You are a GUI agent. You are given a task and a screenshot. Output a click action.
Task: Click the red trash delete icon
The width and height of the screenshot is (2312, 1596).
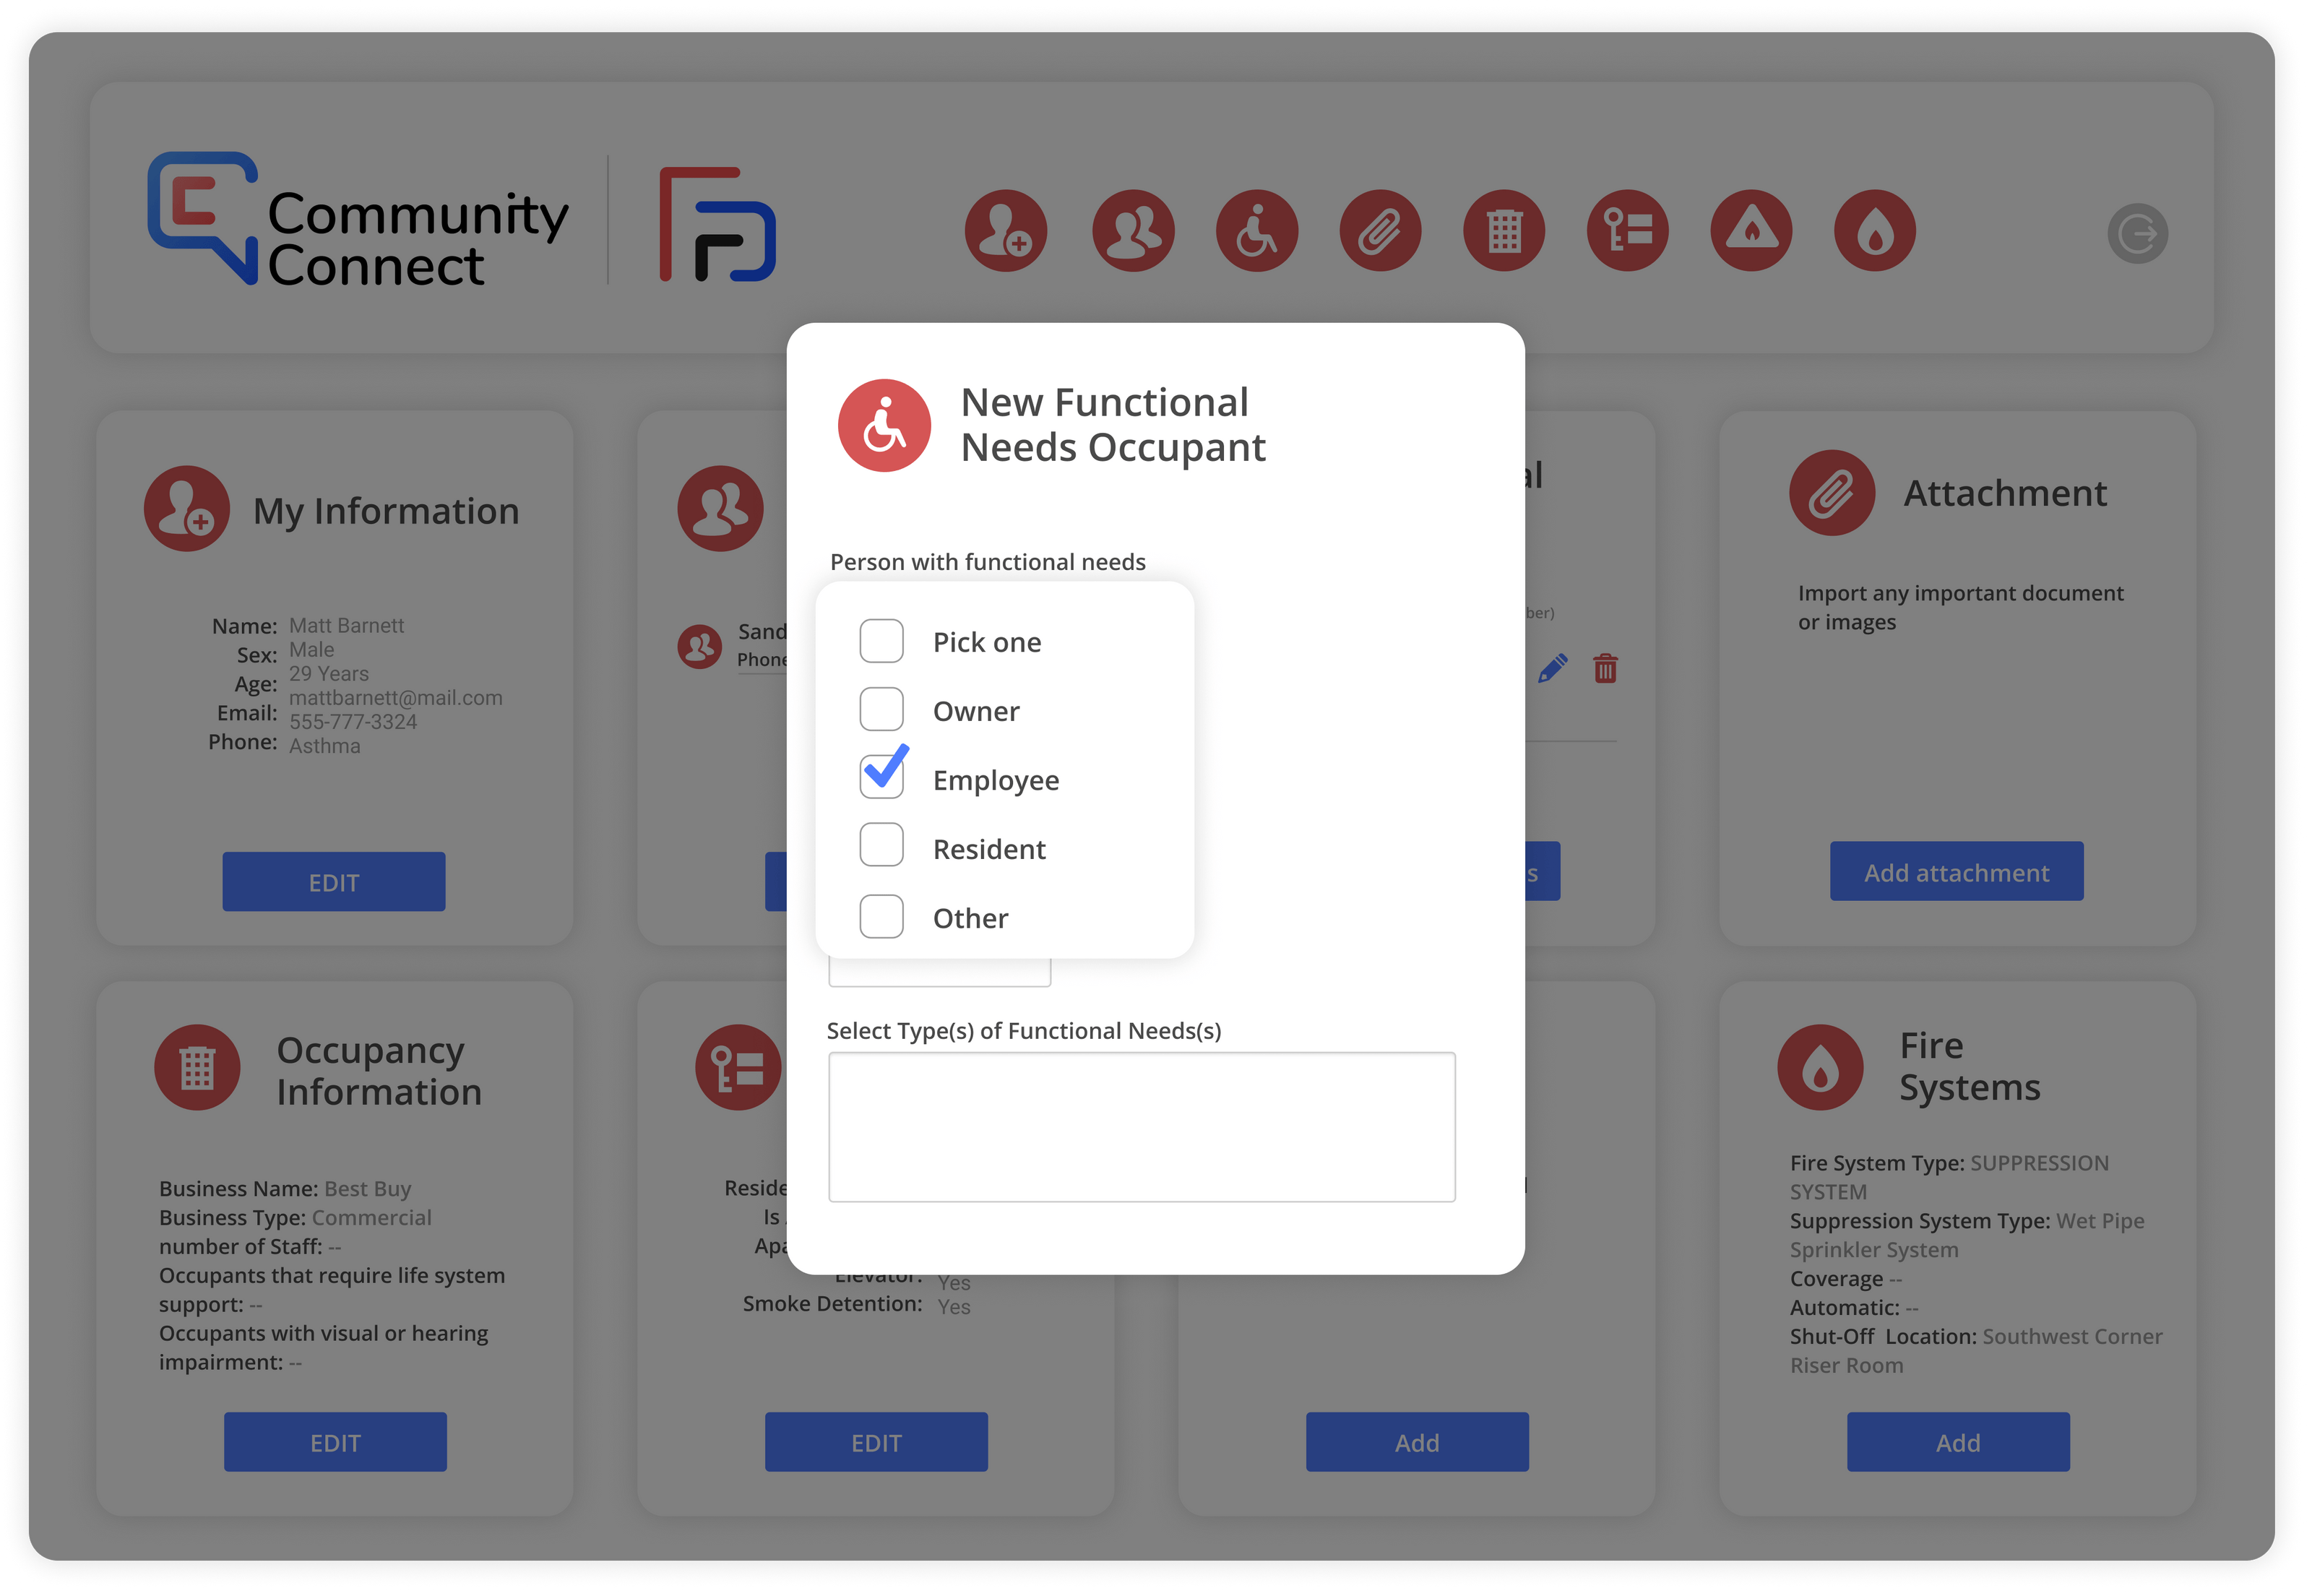1606,668
